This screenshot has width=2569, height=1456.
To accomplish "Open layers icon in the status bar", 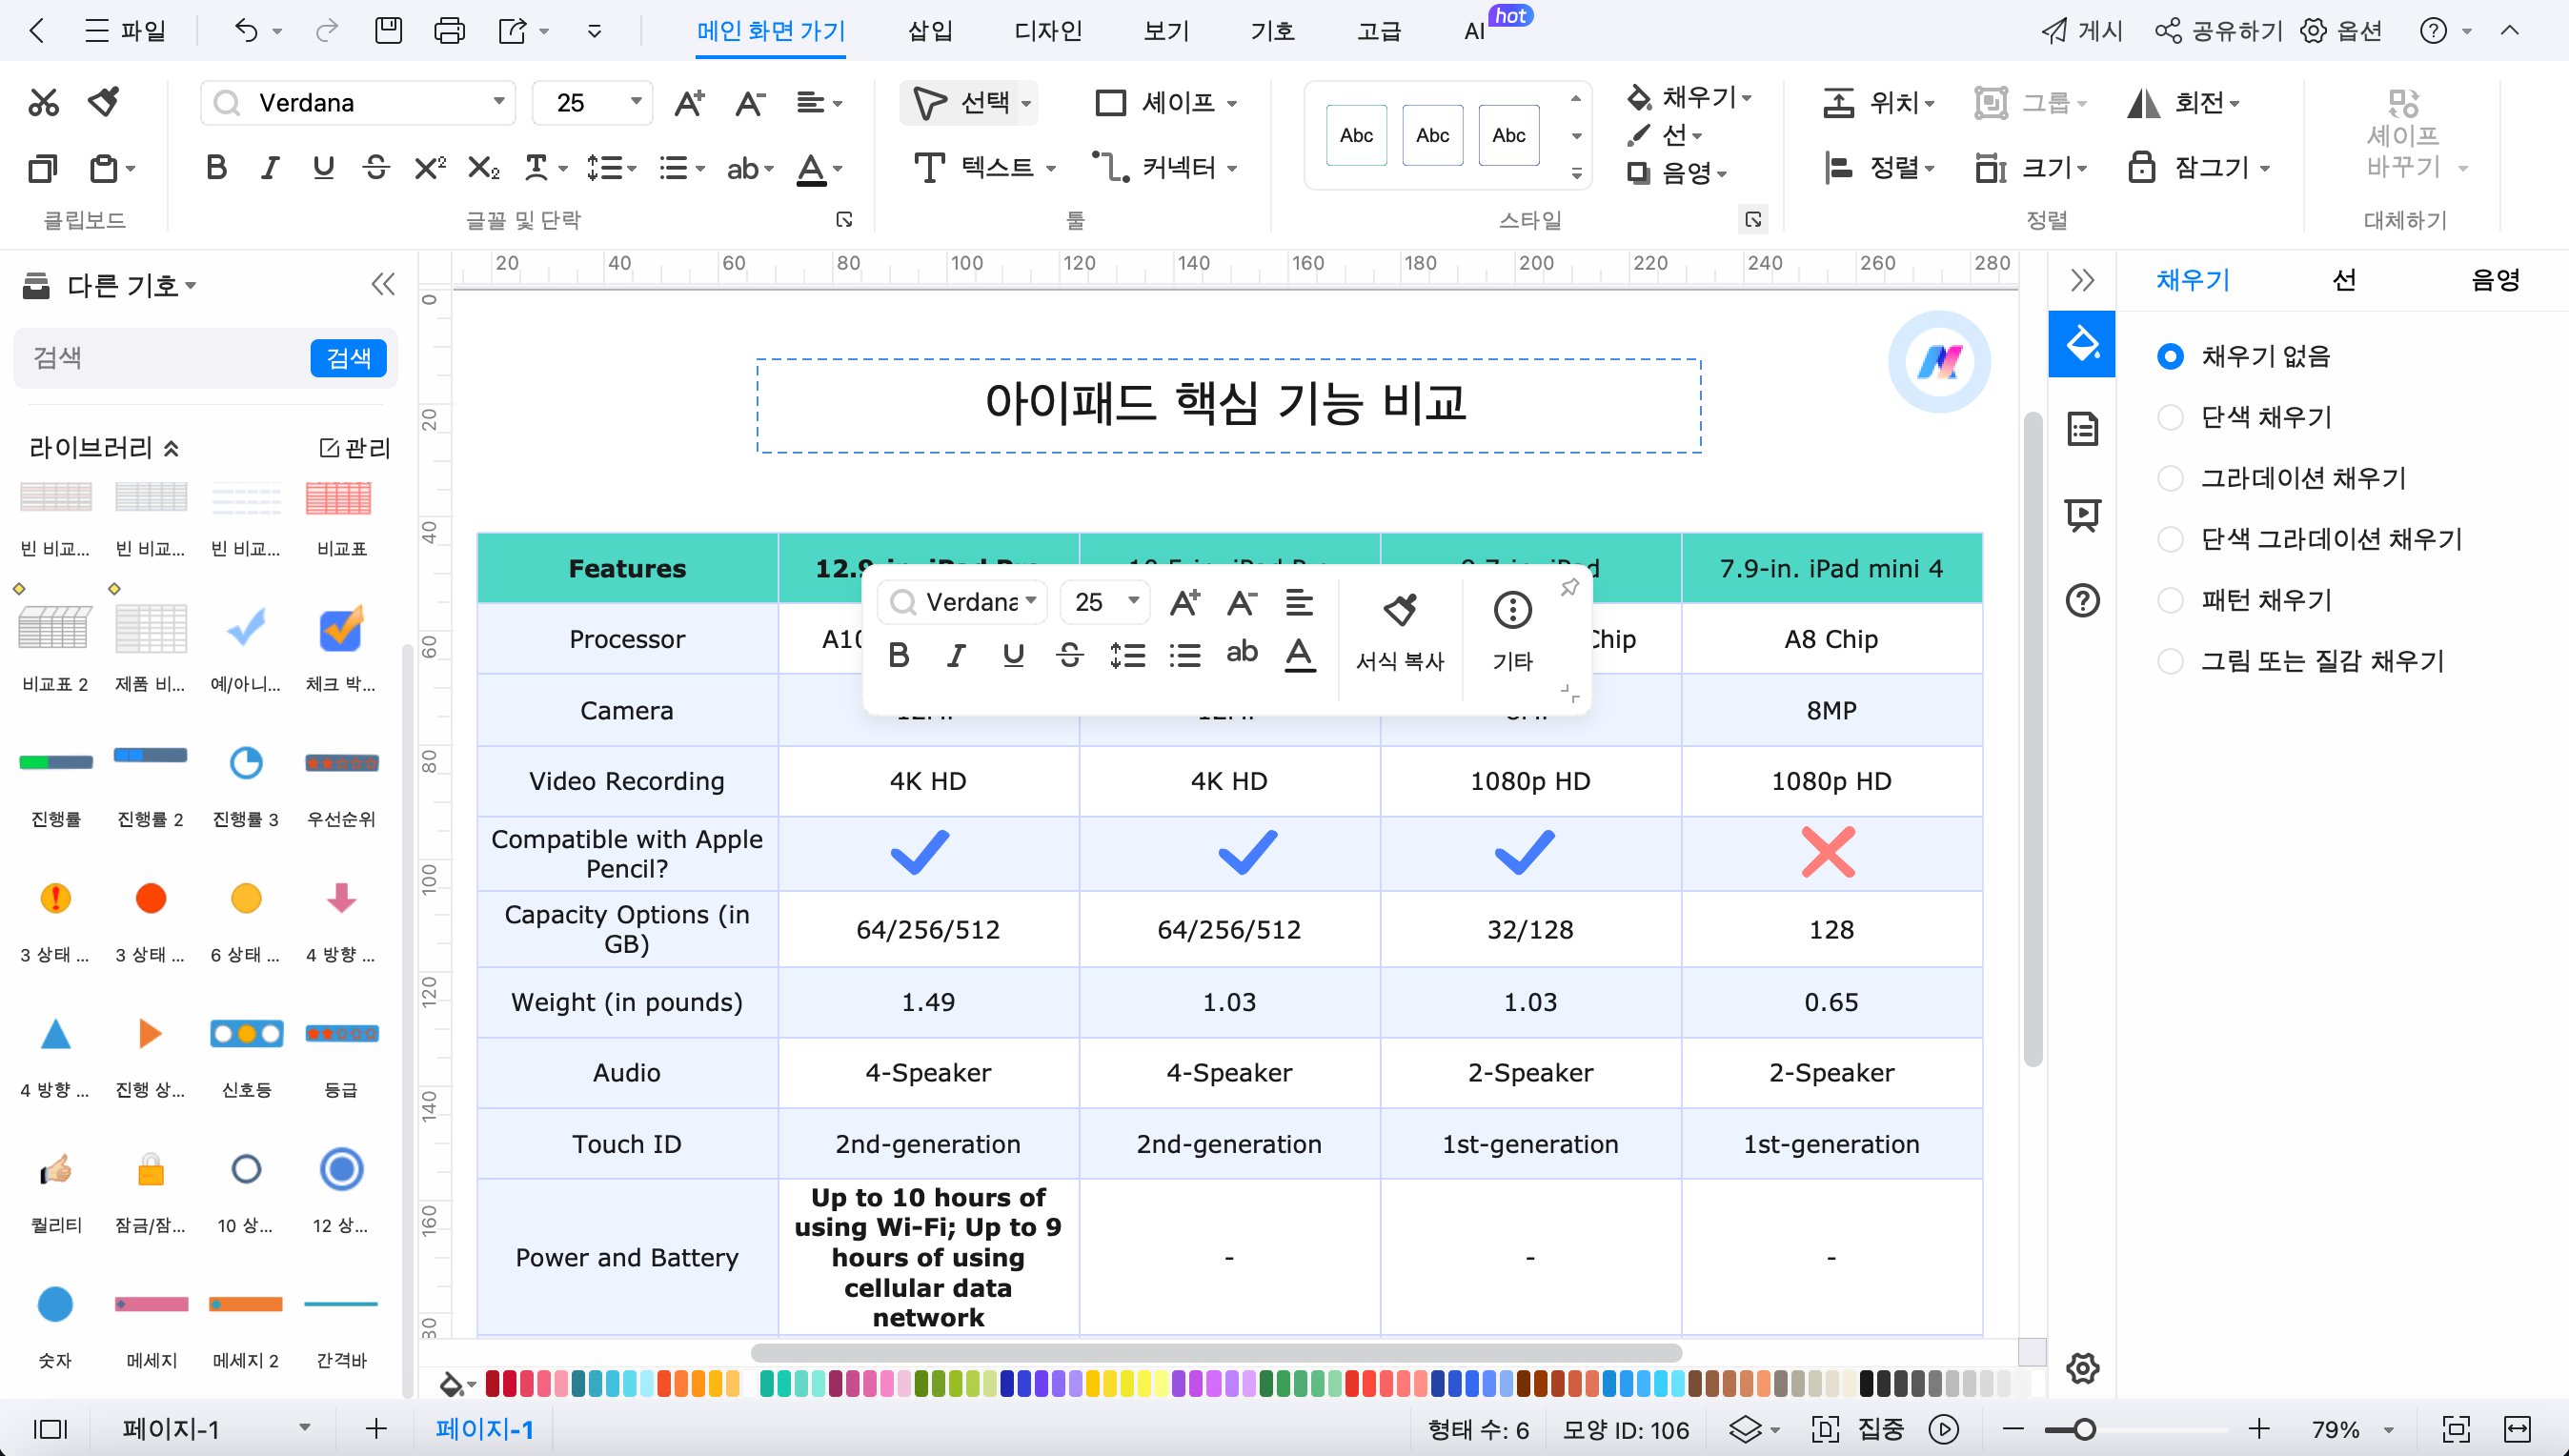I will (1745, 1429).
